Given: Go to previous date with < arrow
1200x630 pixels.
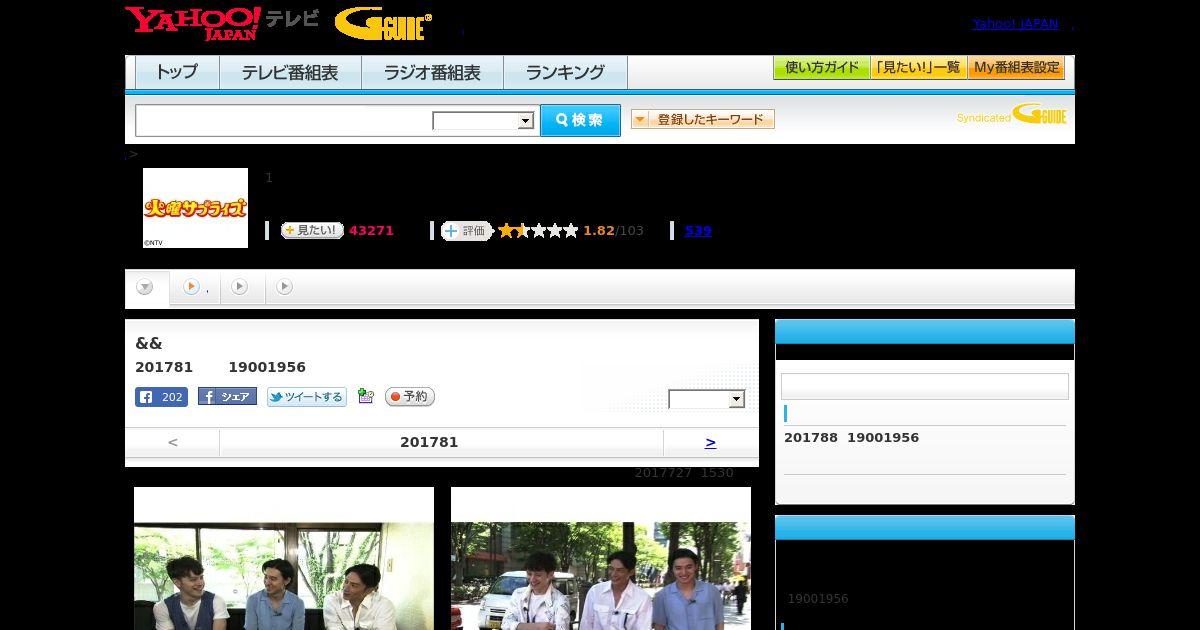Looking at the screenshot, I should (173, 442).
